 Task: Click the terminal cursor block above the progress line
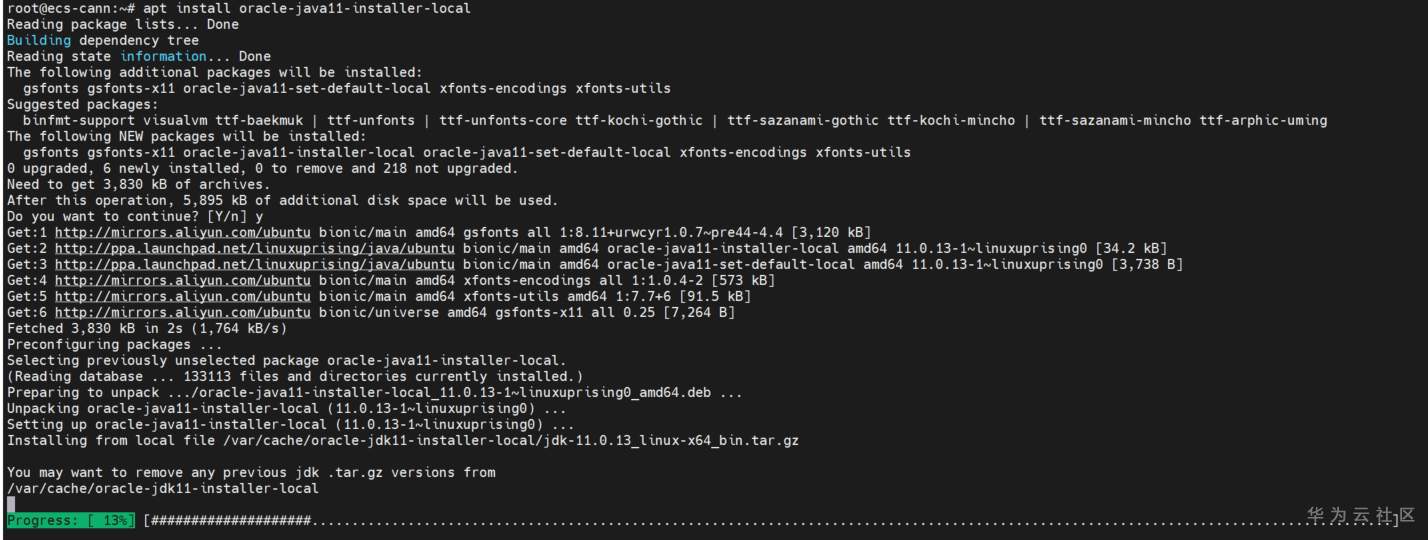pyautogui.click(x=11, y=505)
